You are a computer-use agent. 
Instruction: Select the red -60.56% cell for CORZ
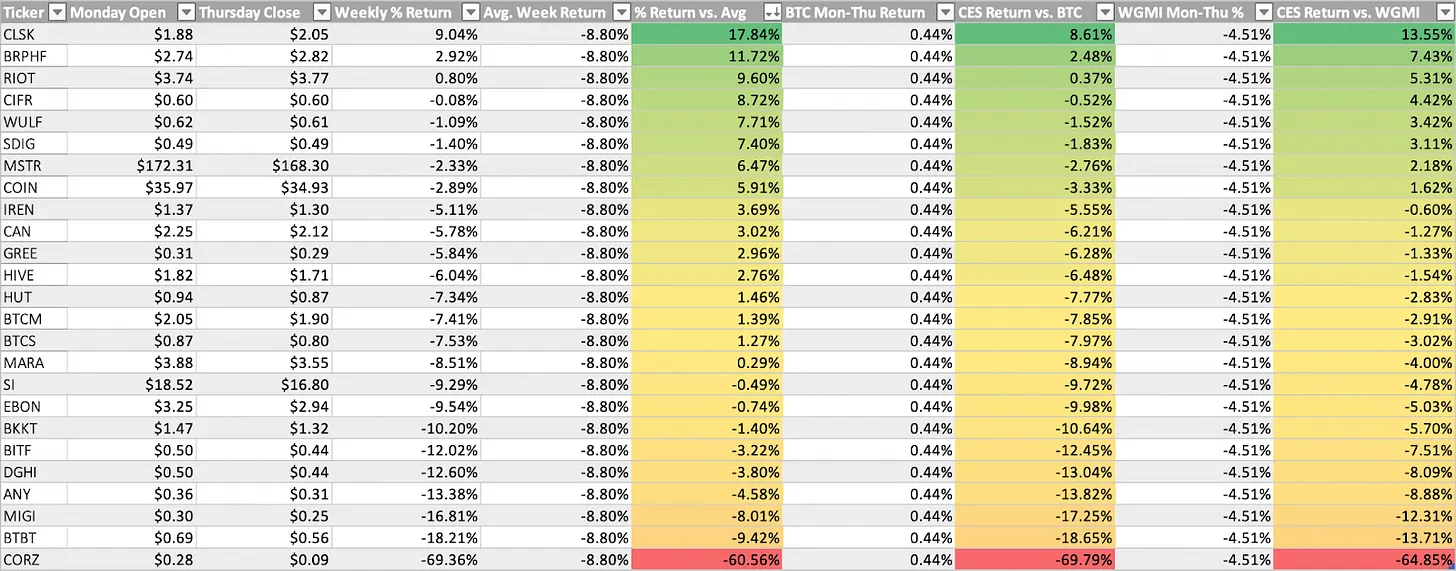708,560
